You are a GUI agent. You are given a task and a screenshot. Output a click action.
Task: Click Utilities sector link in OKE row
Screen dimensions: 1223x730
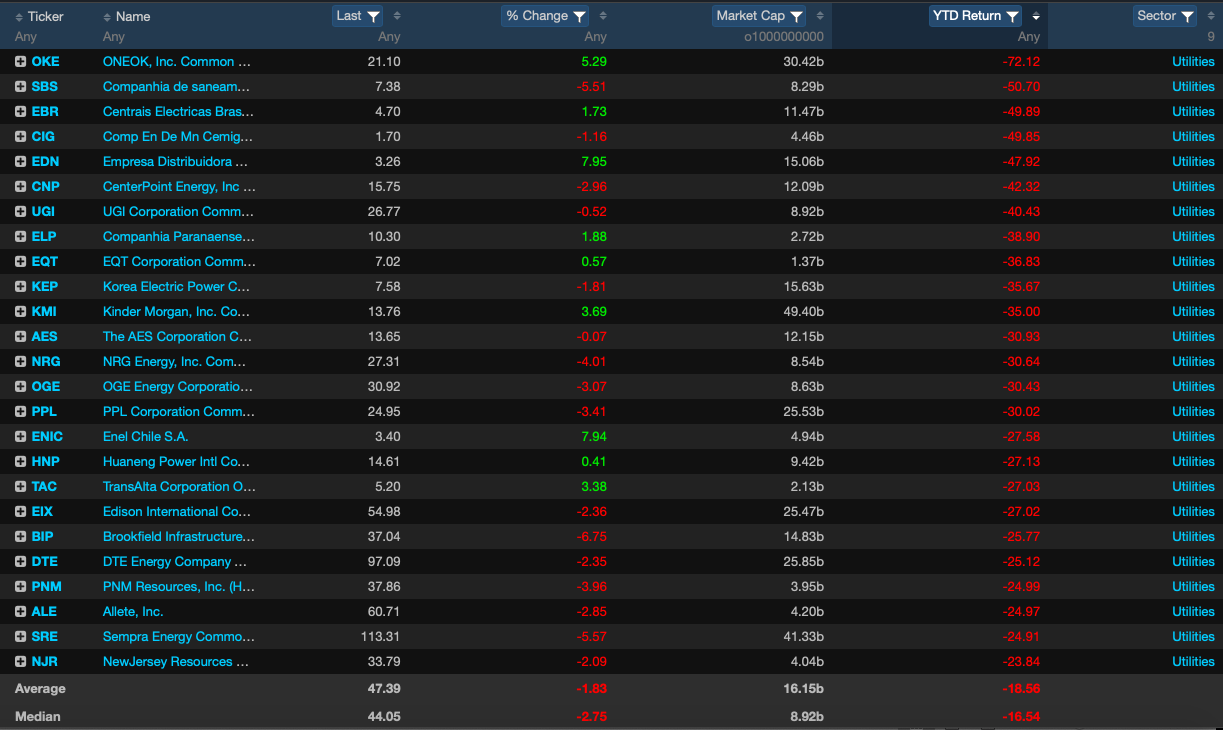pos(1193,62)
